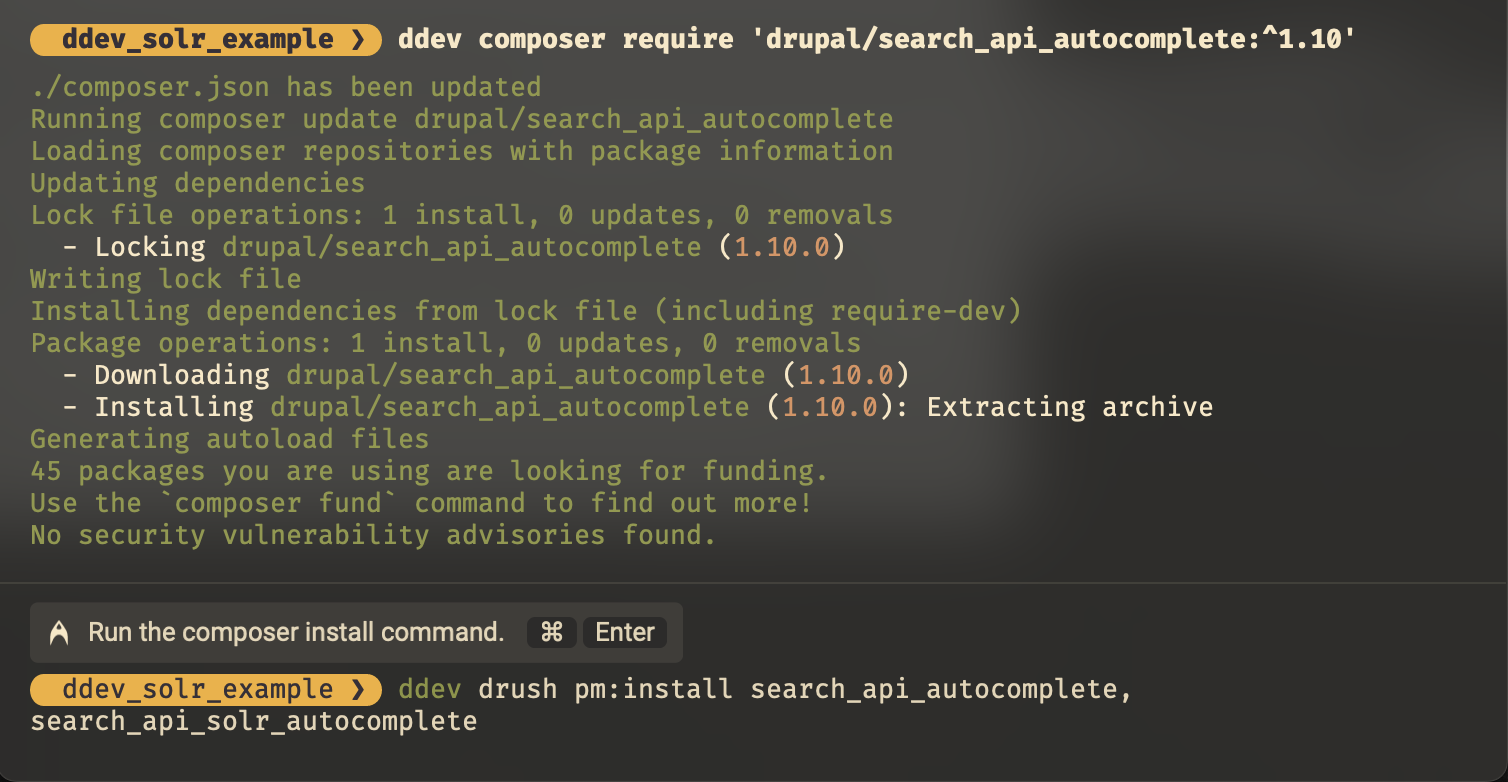The height and width of the screenshot is (782, 1508).
Task: Click the version 1.10.0 on the Locking line
Action: (x=782, y=247)
